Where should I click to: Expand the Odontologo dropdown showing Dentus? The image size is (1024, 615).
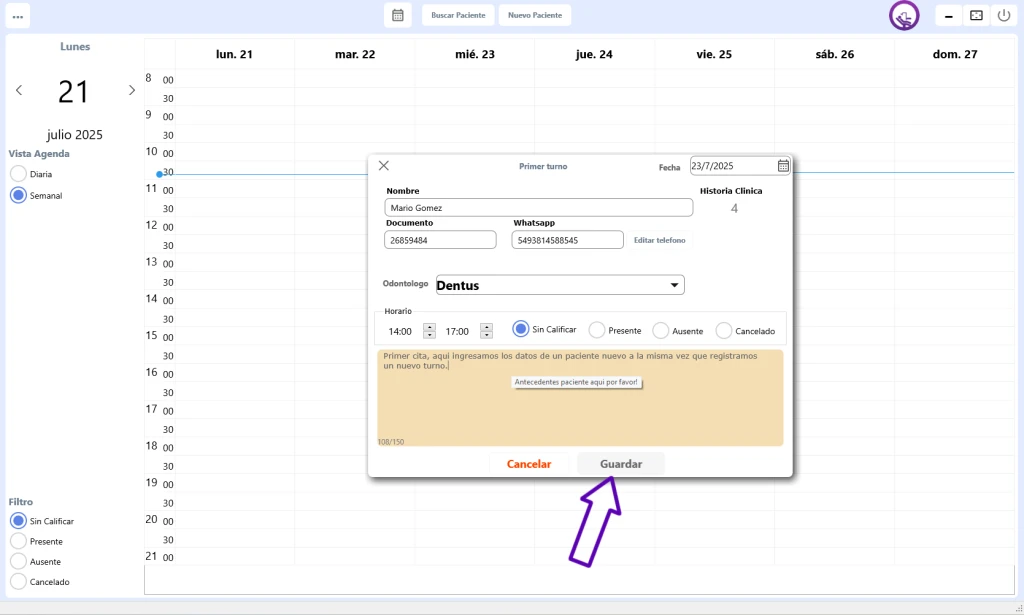[674, 286]
